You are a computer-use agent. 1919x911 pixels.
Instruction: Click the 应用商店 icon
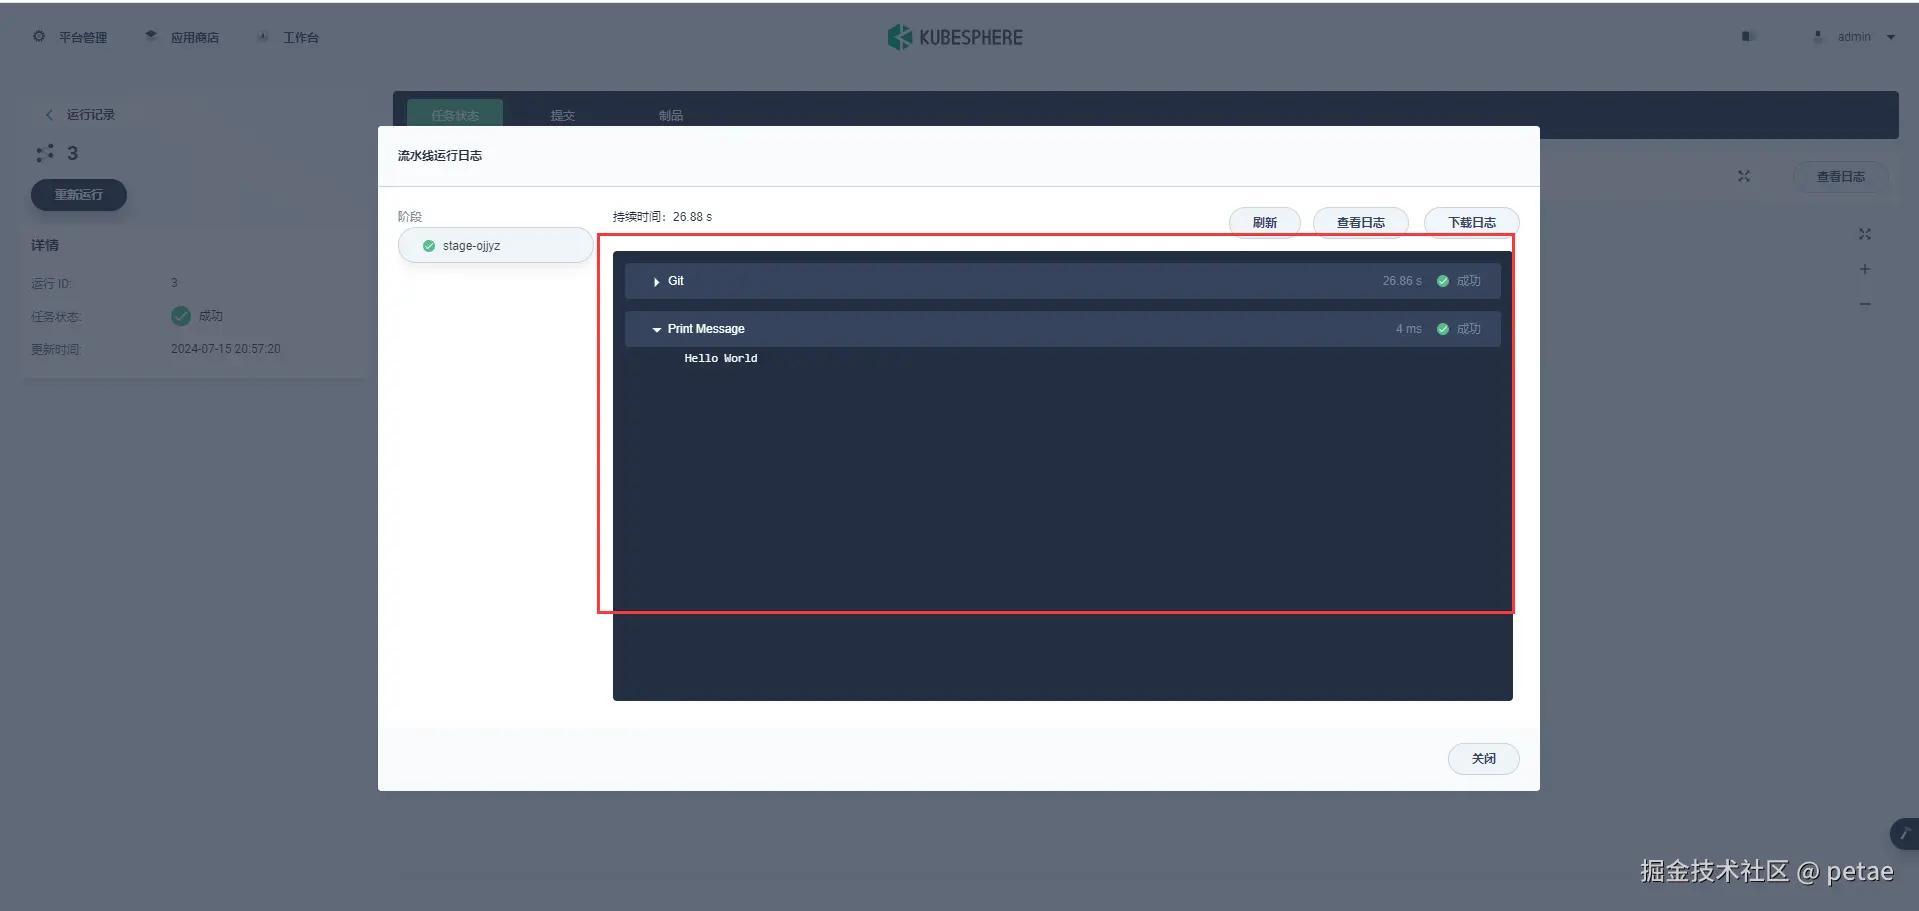(x=151, y=36)
